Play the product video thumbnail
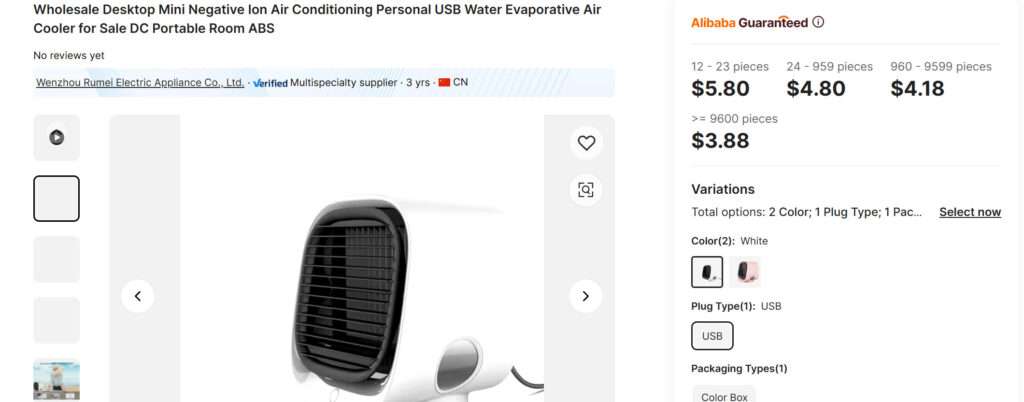 (x=57, y=138)
